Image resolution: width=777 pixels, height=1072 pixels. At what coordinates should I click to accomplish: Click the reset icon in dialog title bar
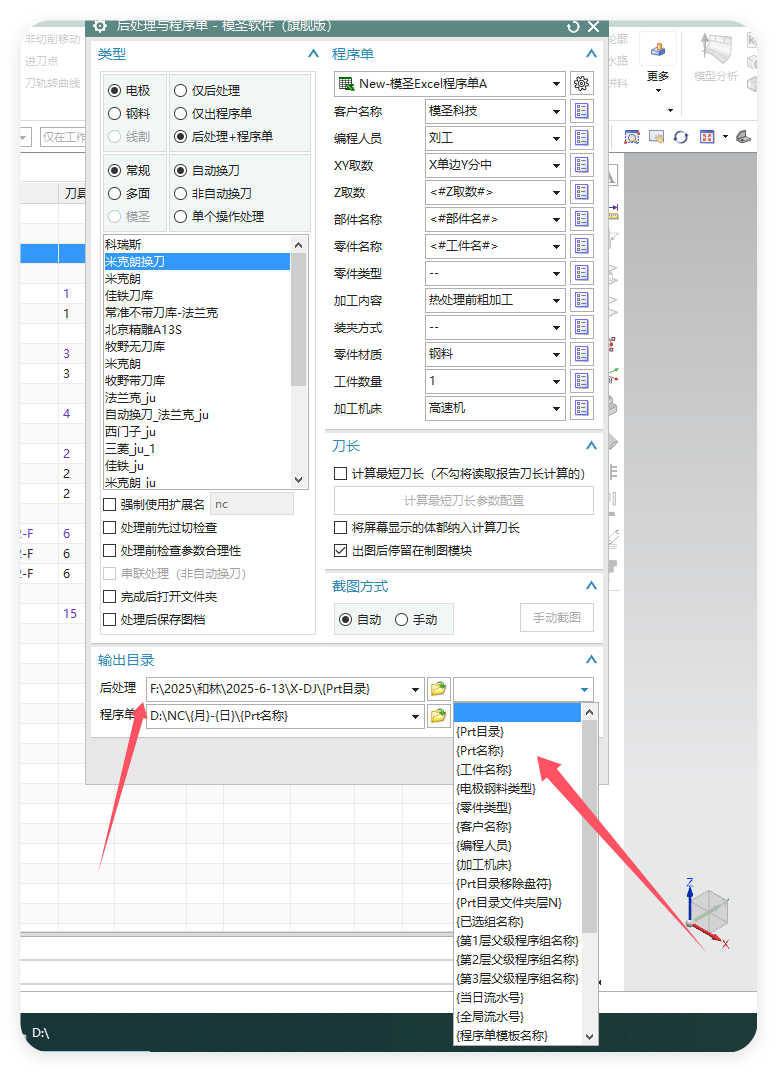(x=573, y=27)
